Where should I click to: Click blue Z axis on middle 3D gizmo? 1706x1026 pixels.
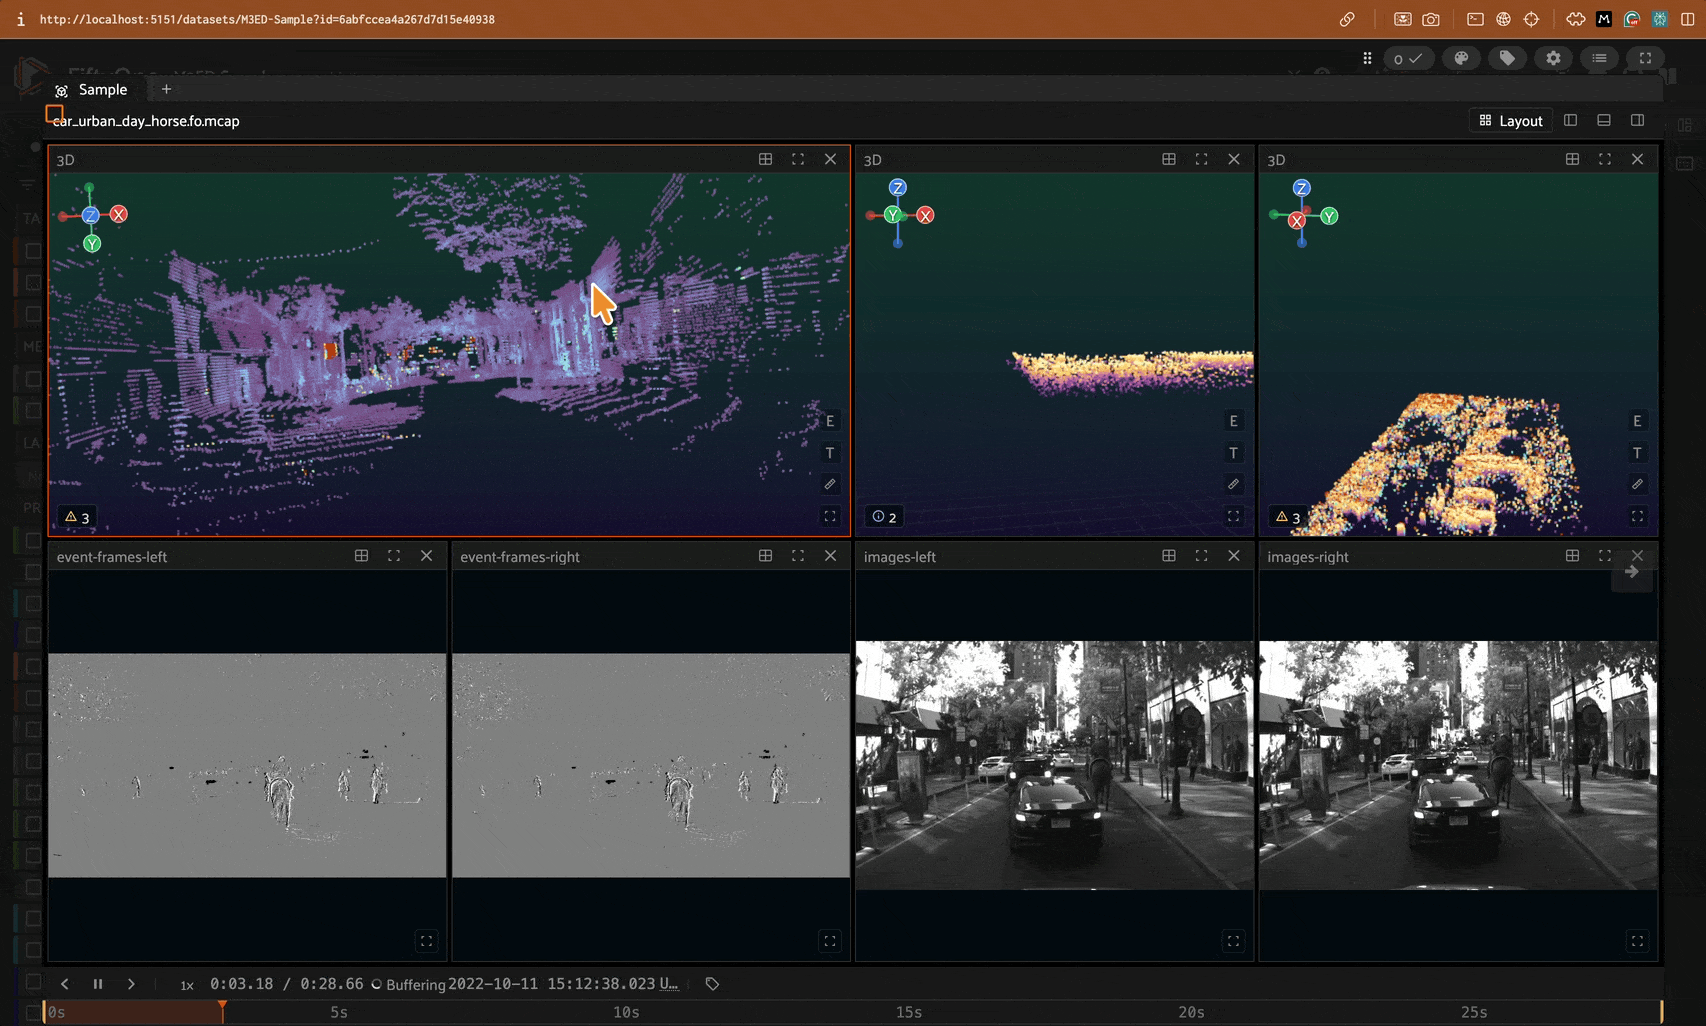[898, 188]
